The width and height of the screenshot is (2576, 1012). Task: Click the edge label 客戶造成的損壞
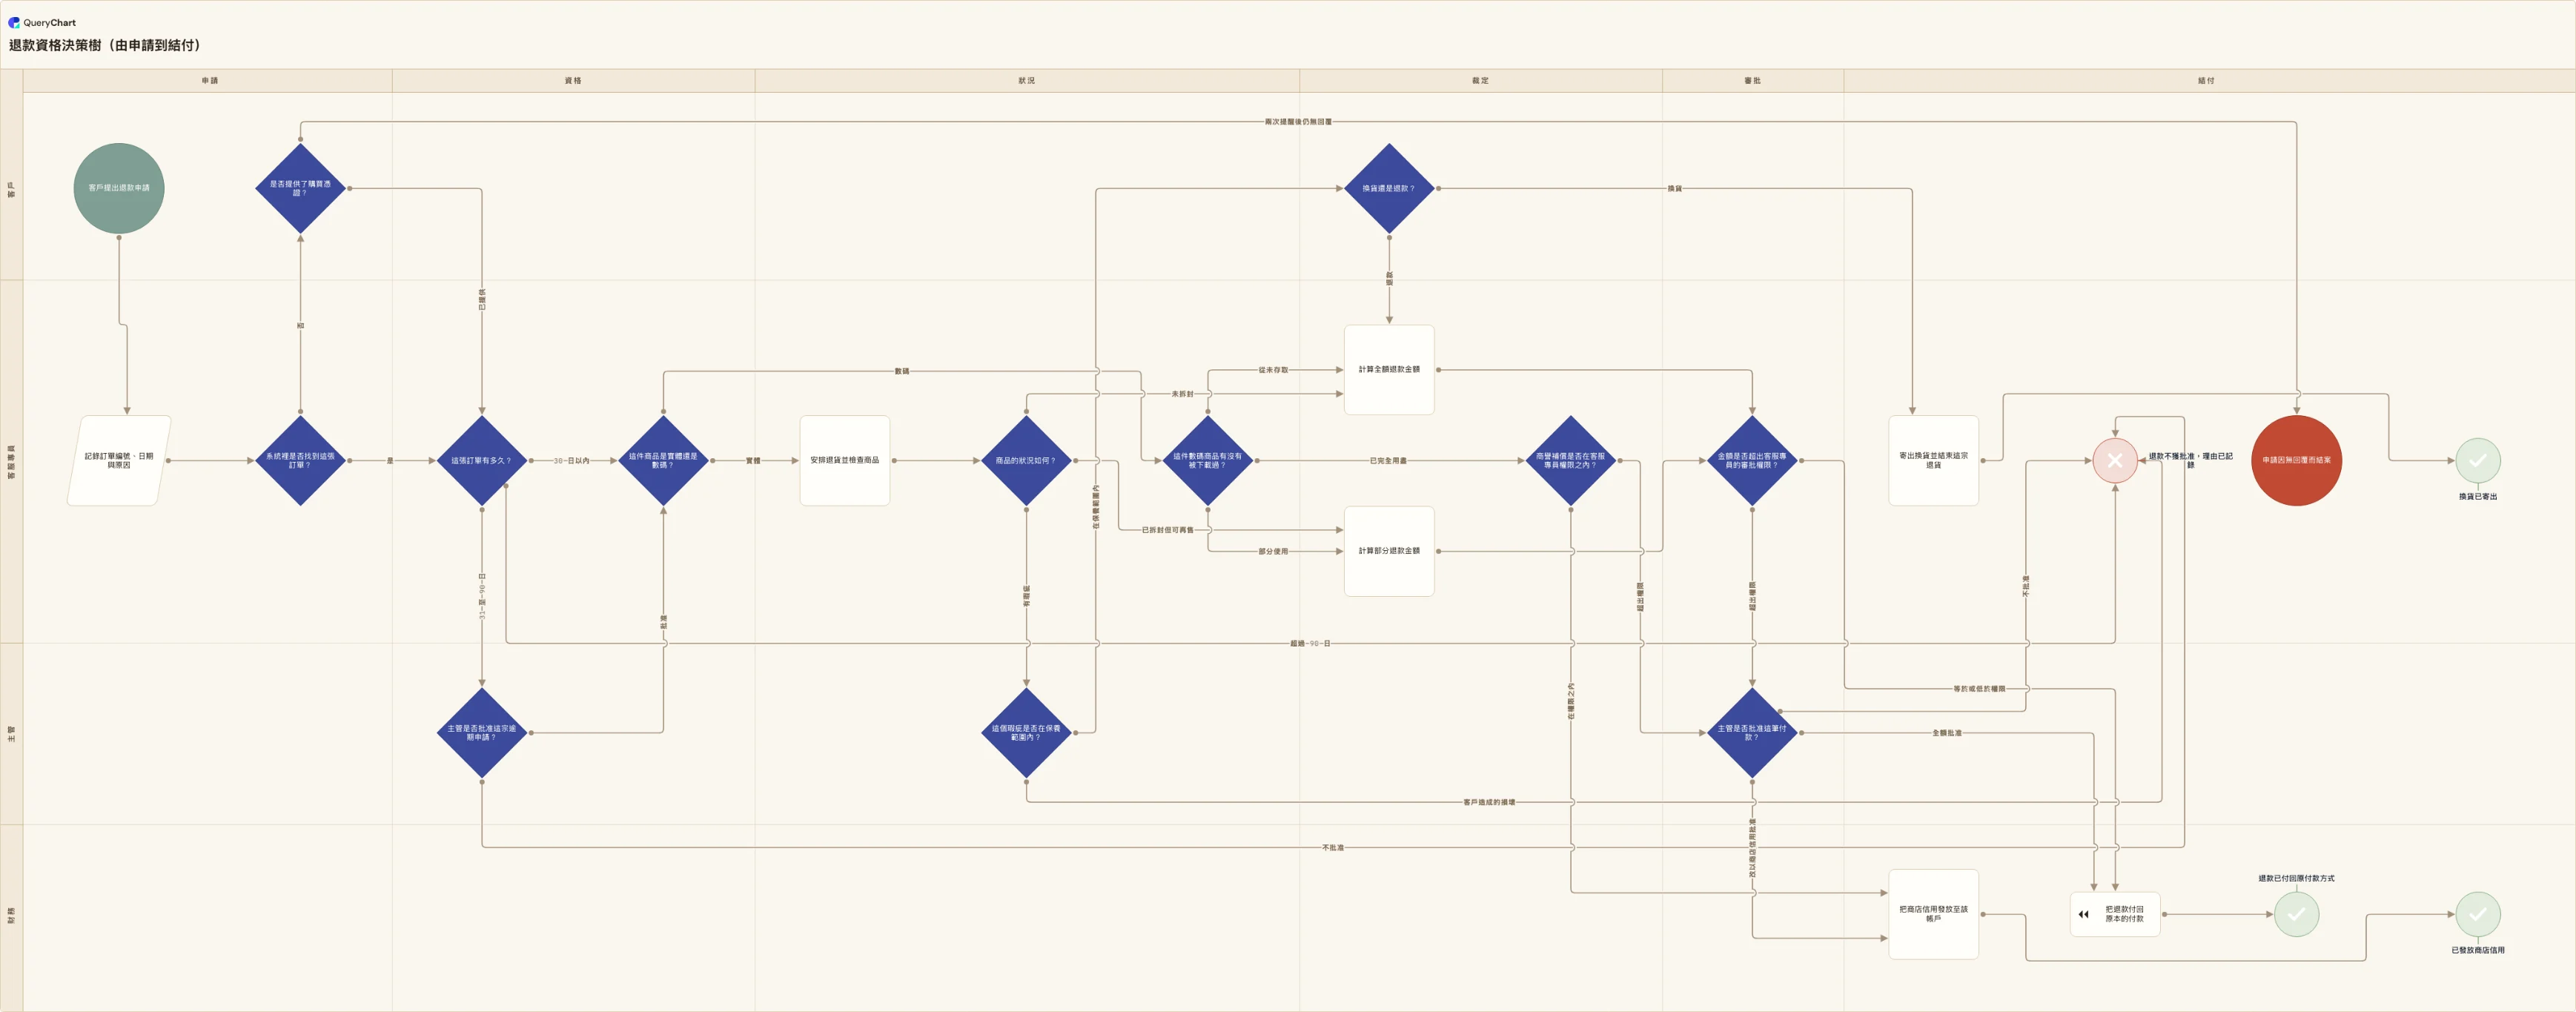click(x=1489, y=802)
